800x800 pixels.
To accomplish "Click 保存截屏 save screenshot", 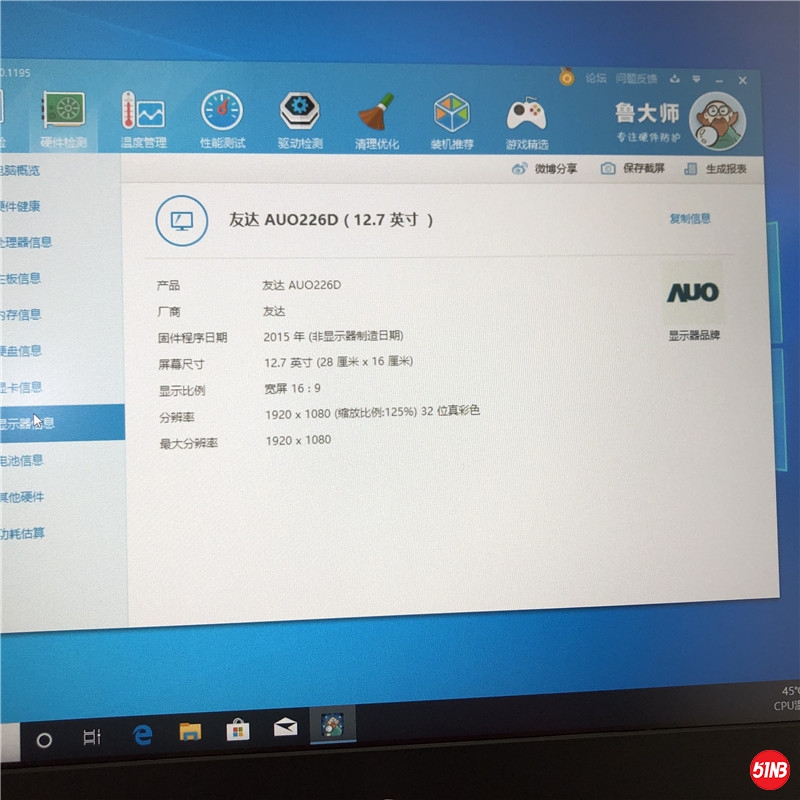I will pyautogui.click(x=633, y=168).
